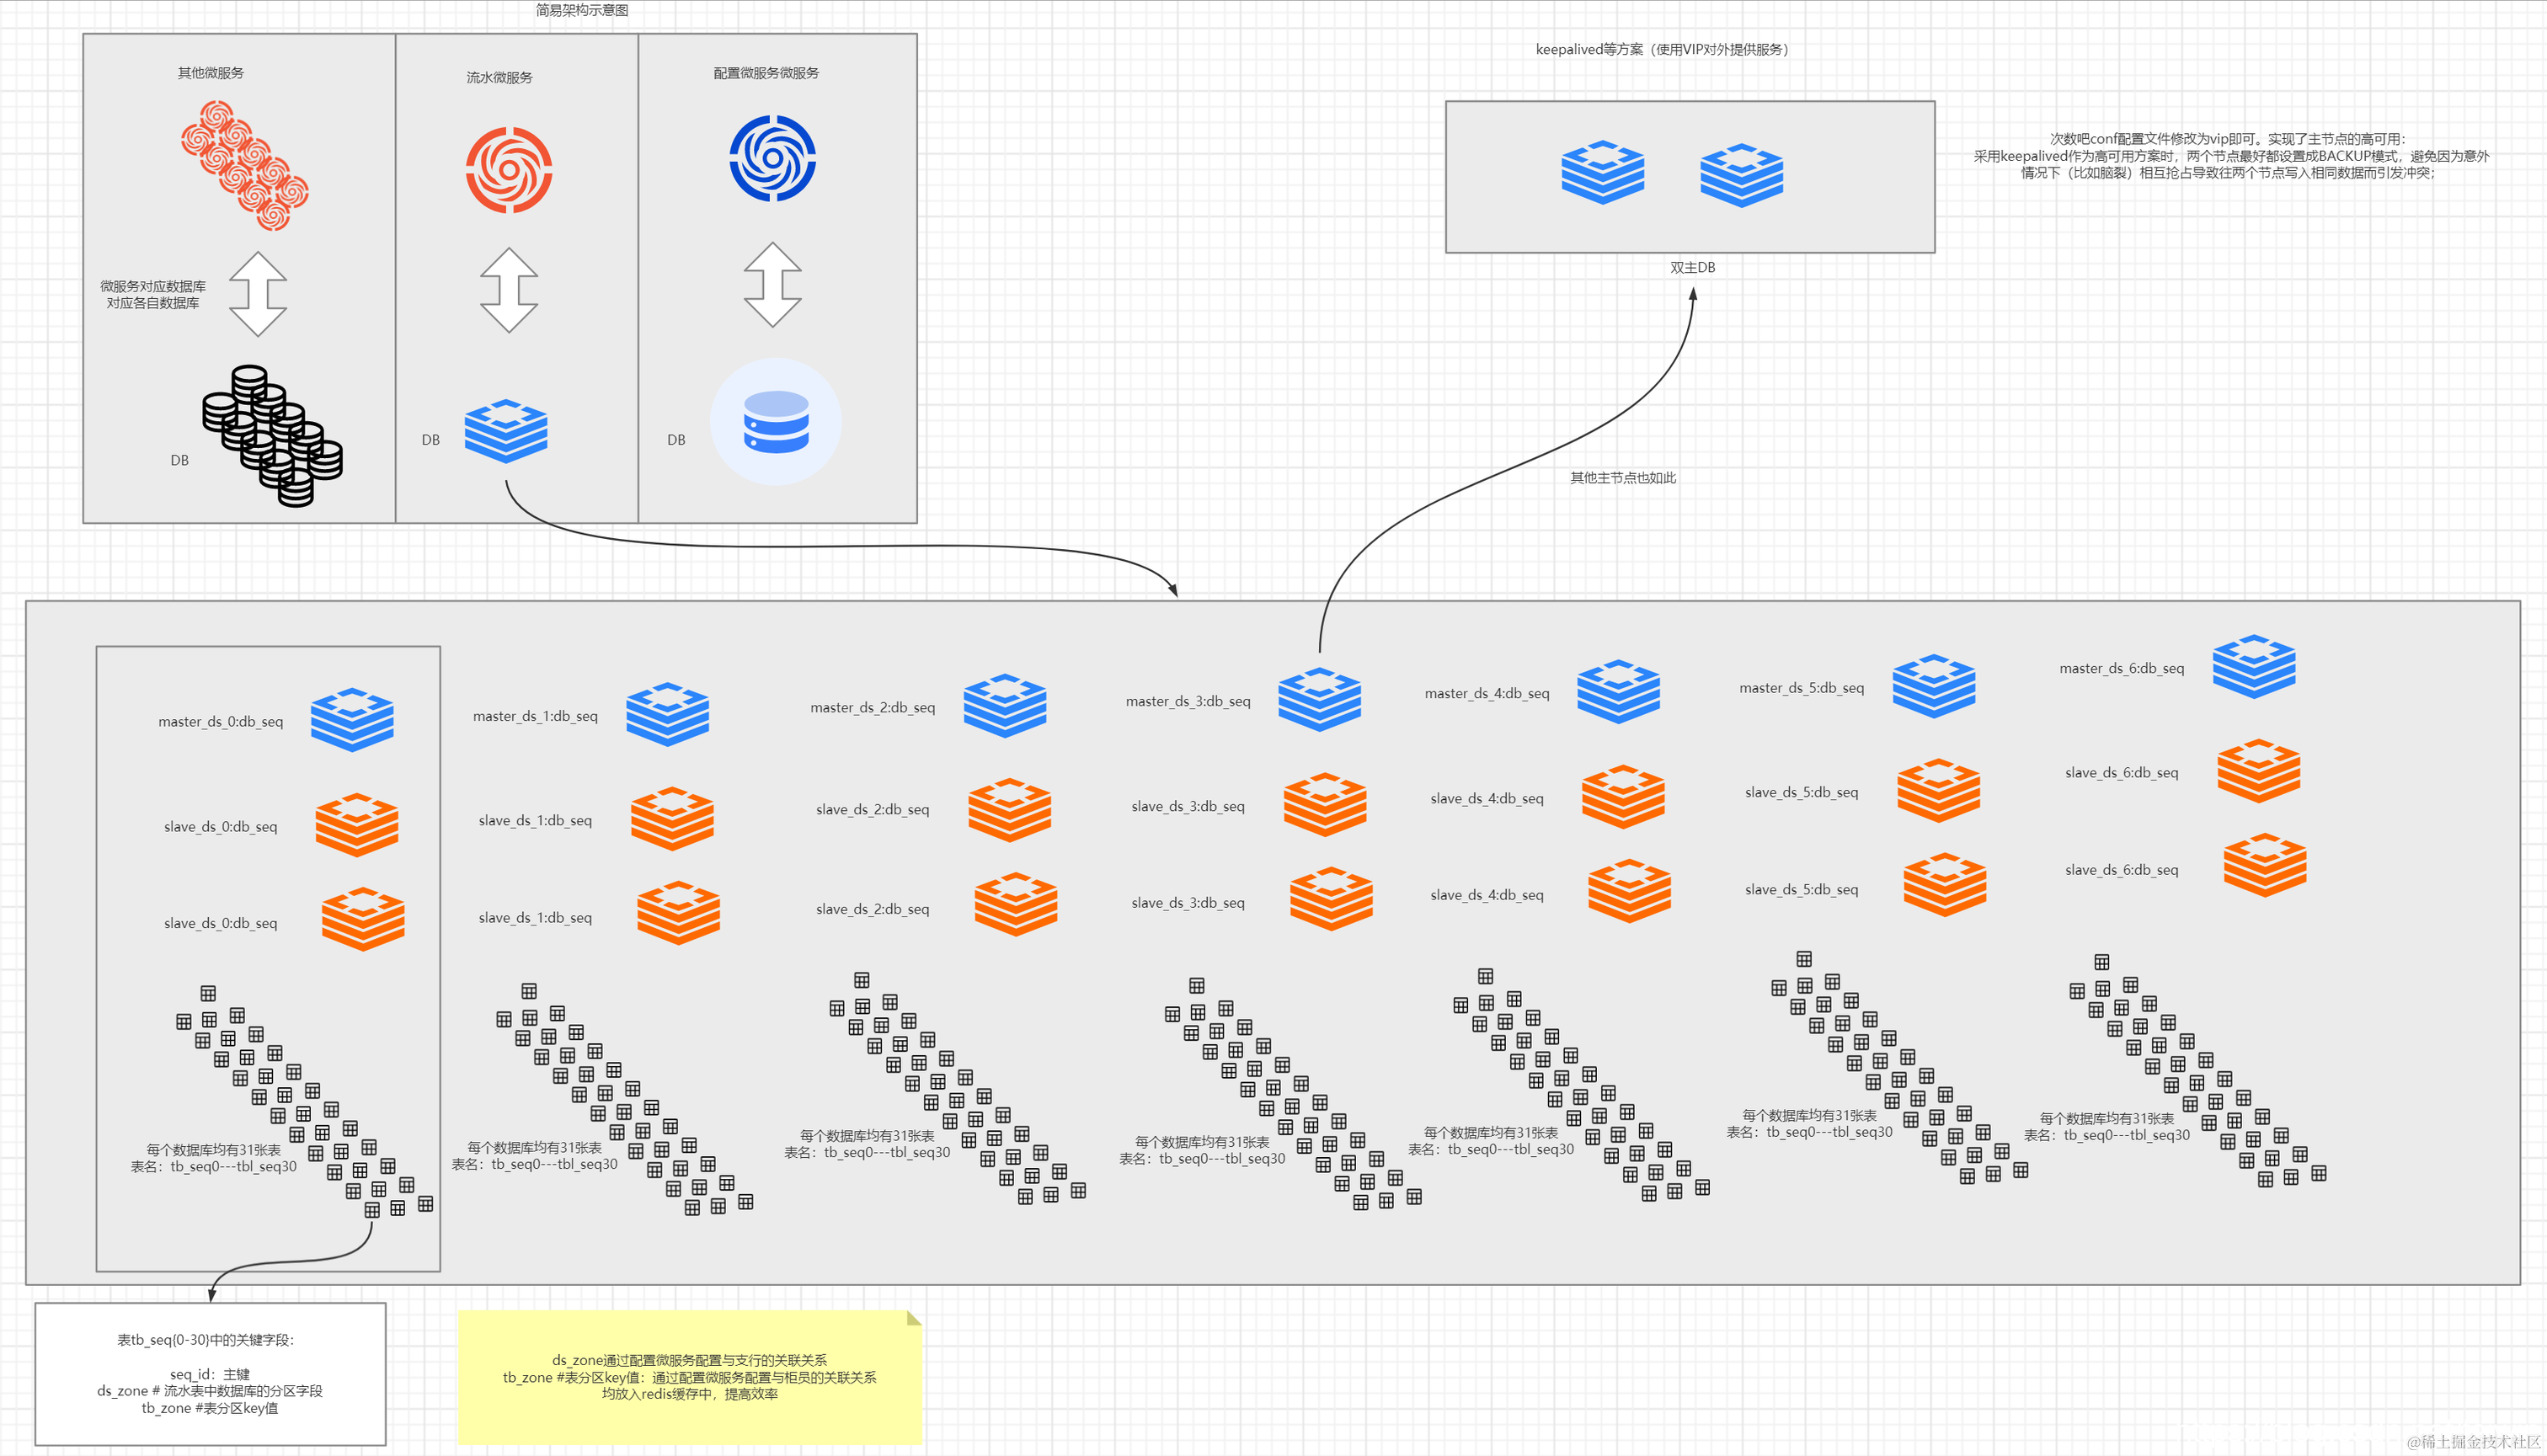Select the master_ds_3 blue database icon
The height and width of the screenshot is (1456, 2547).
(1319, 699)
